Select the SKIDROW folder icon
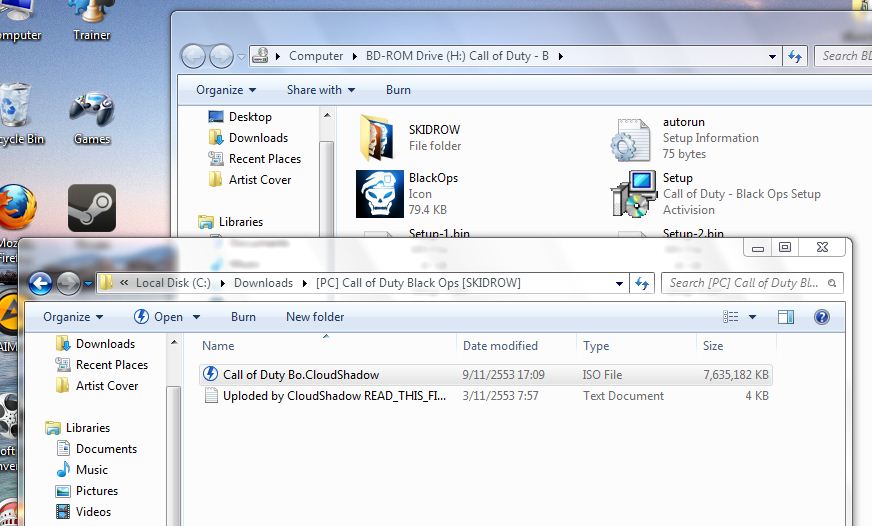This screenshot has width=872, height=526. pyautogui.click(x=376, y=137)
